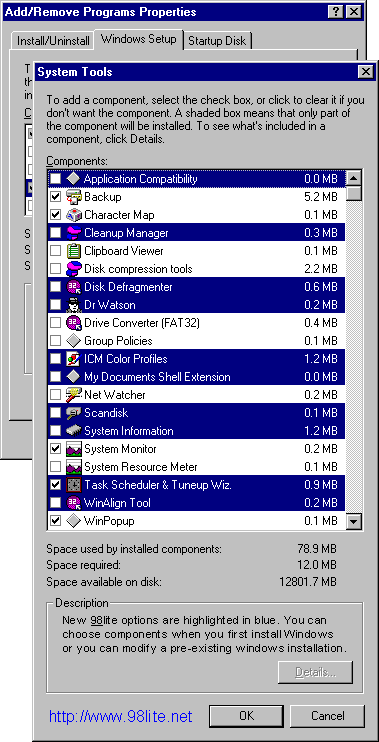The image size is (379, 742).
Task: Select the My Documents Shell Extension row text
Action: pyautogui.click(x=157, y=377)
